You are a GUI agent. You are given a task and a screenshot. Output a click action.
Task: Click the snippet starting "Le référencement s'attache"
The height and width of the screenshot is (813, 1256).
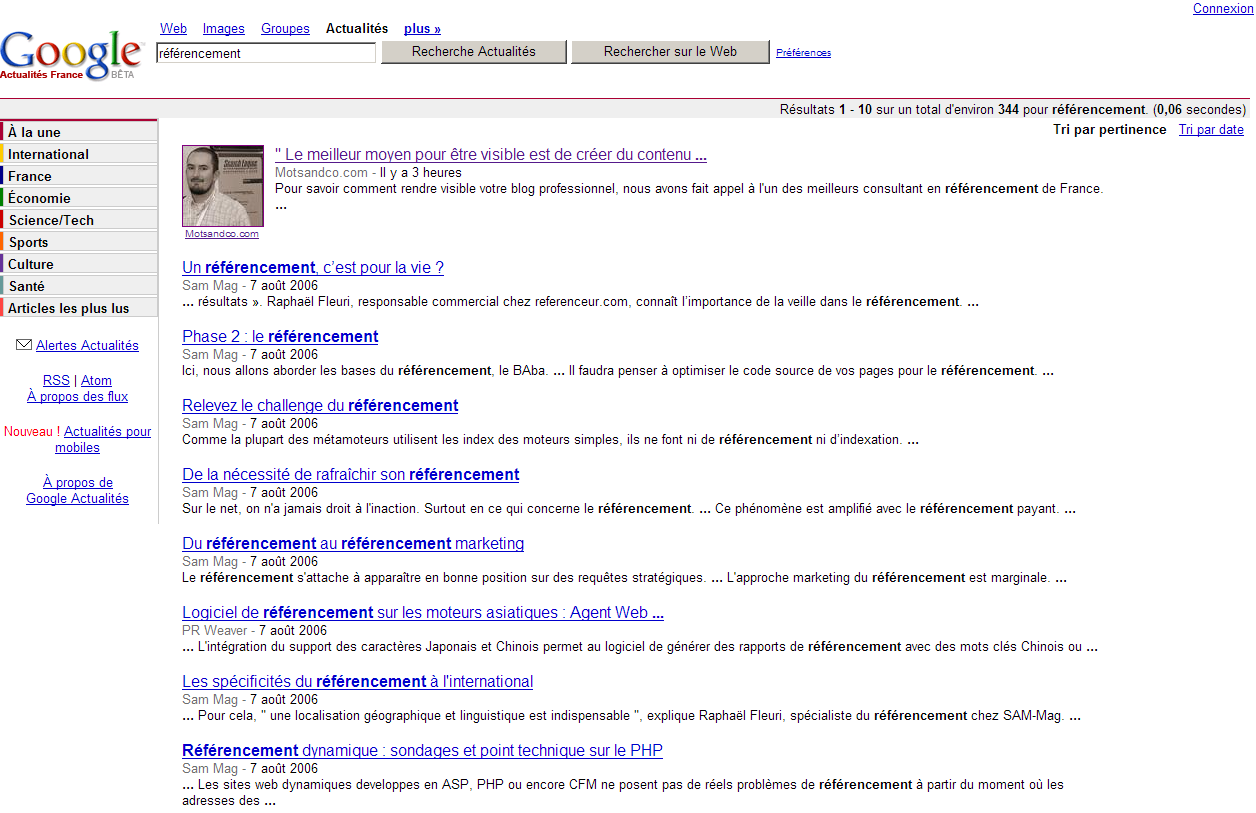[625, 578]
